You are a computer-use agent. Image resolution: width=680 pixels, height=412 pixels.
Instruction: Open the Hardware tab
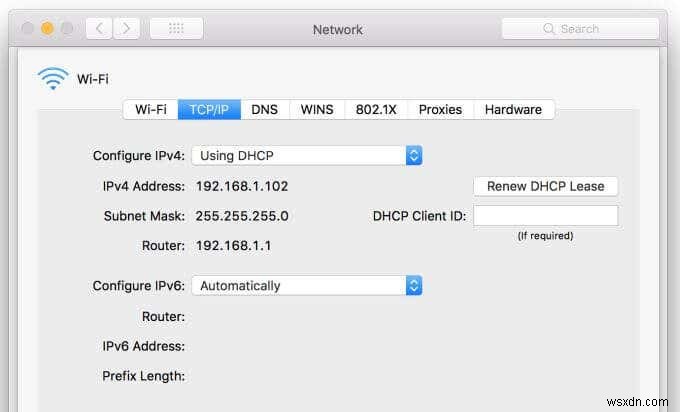tap(513, 109)
